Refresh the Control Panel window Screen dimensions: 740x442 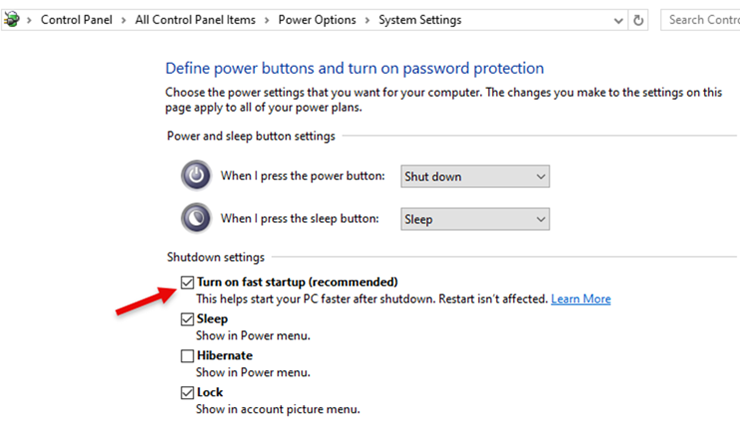point(639,20)
